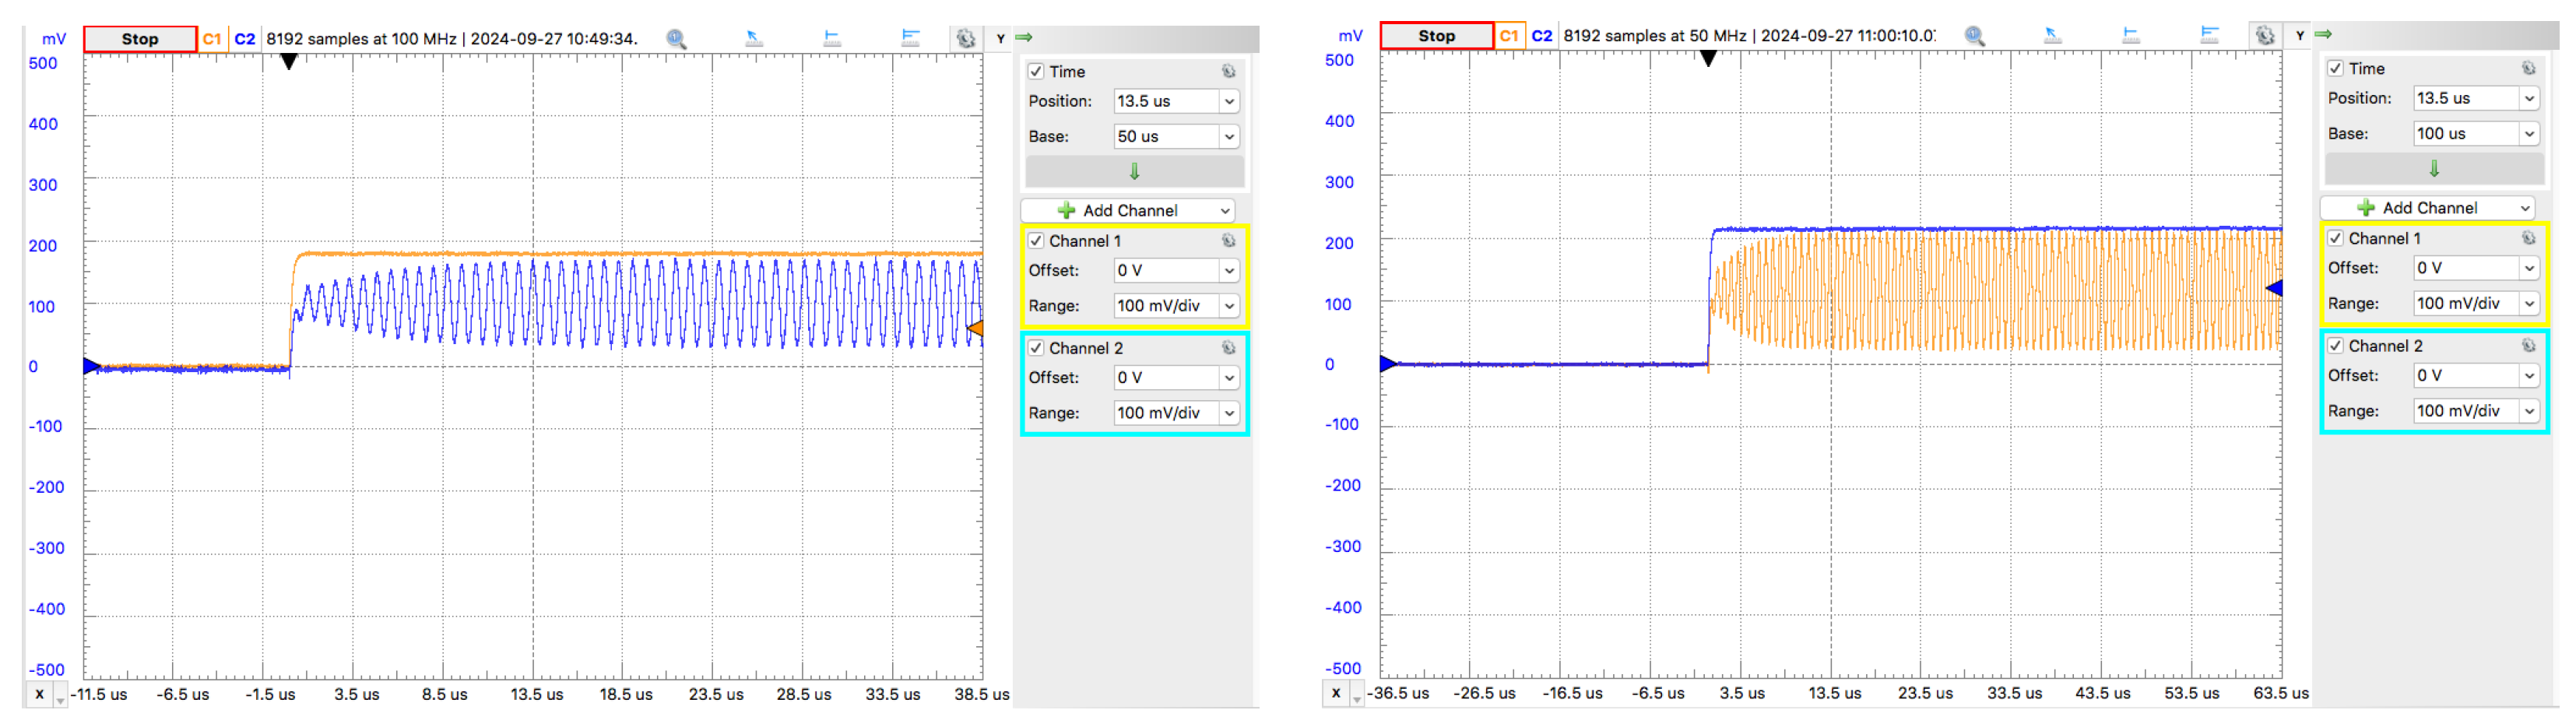Click Add Channel button in 50 MHz scope
Image resolution: width=2576 pixels, height=724 pixels.
pos(2430,208)
